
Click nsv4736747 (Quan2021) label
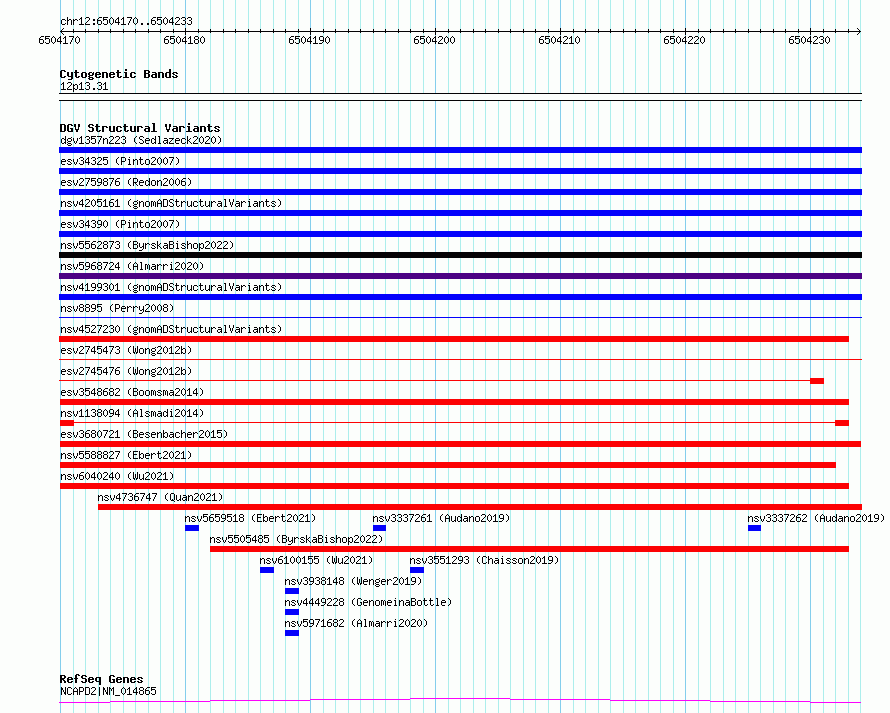160,497
